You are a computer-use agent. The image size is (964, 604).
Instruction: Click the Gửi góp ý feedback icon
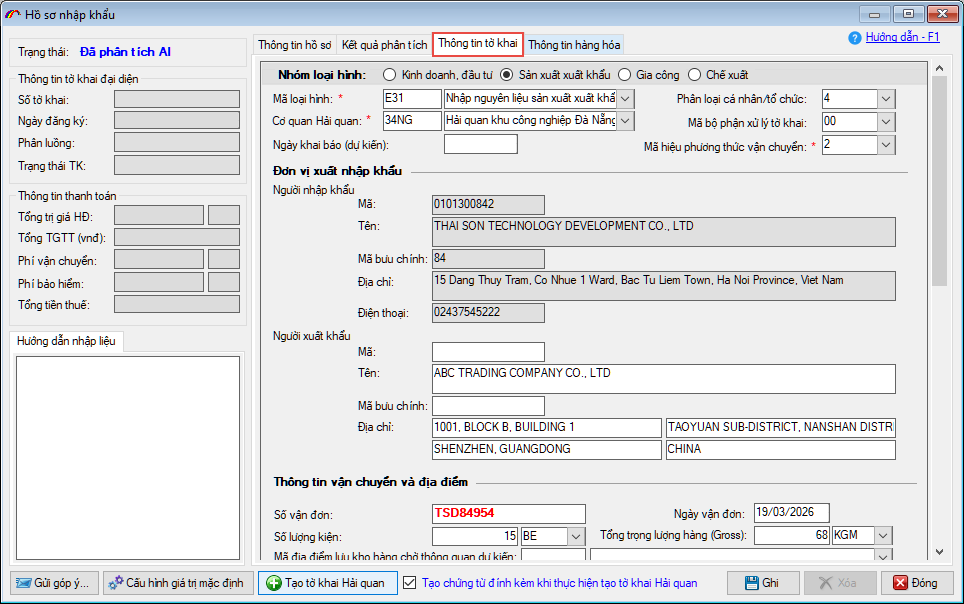click(x=24, y=583)
